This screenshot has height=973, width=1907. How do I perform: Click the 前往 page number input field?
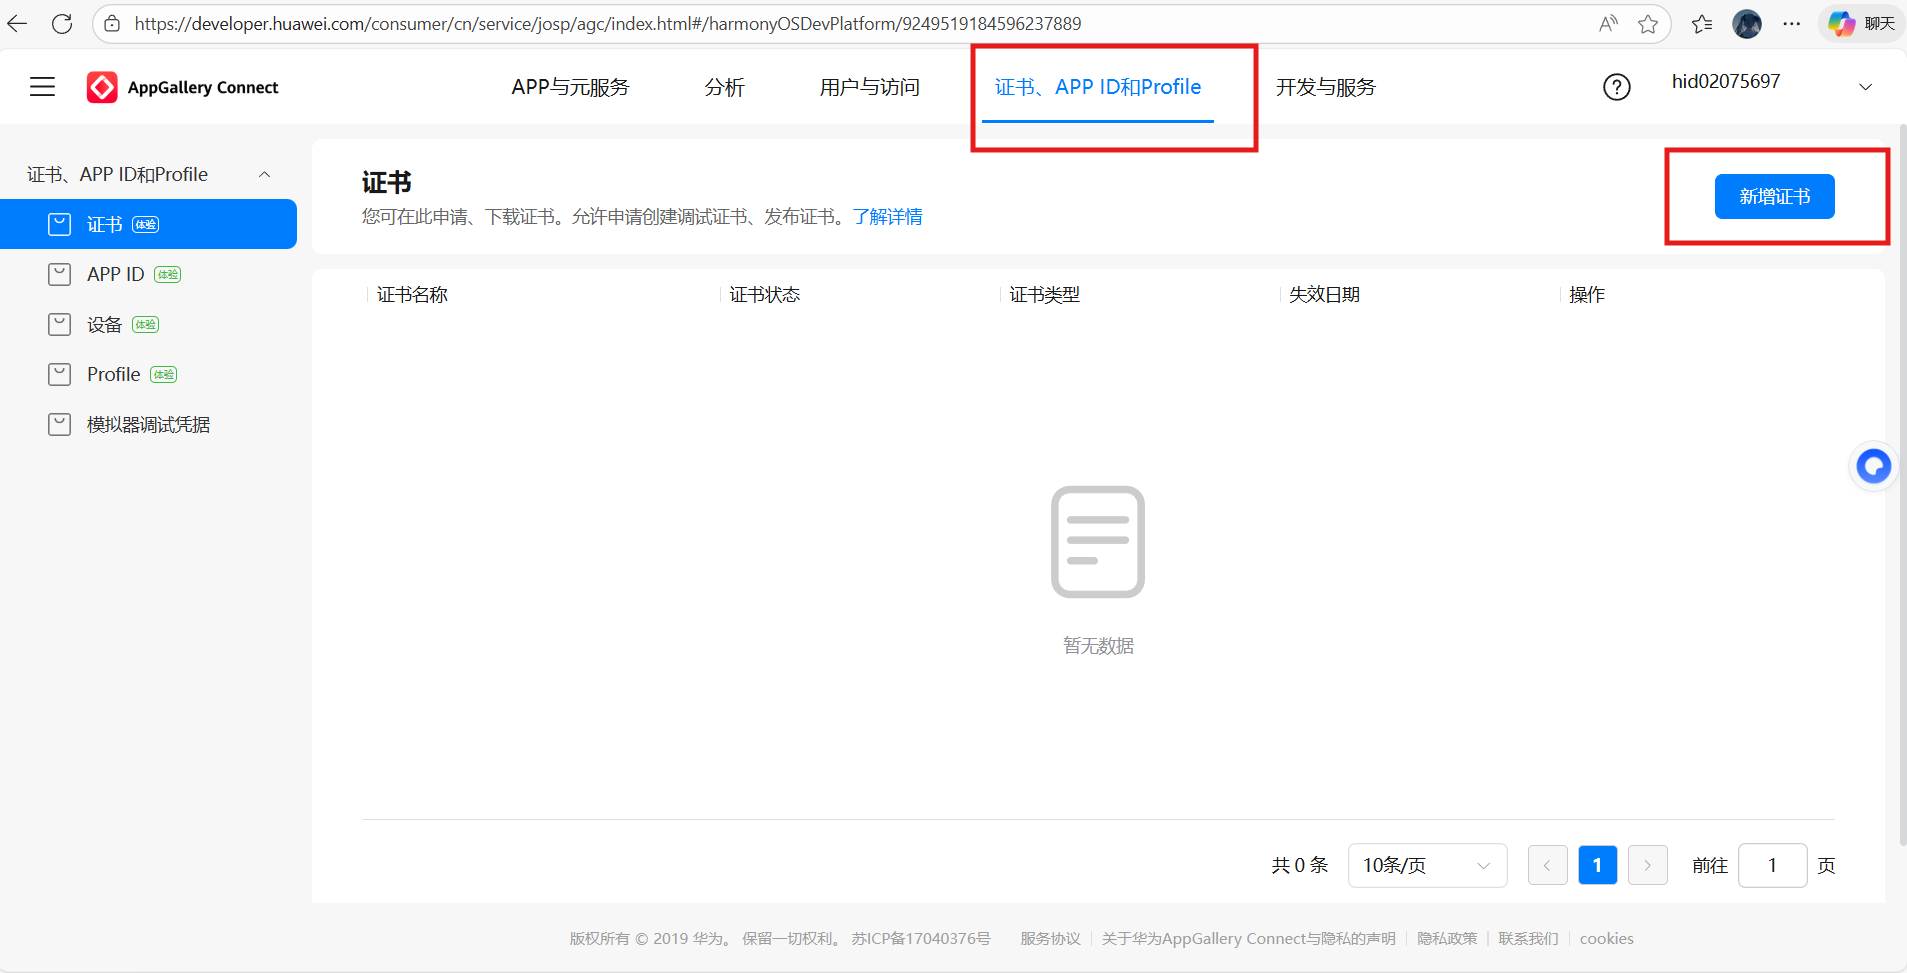pos(1772,865)
